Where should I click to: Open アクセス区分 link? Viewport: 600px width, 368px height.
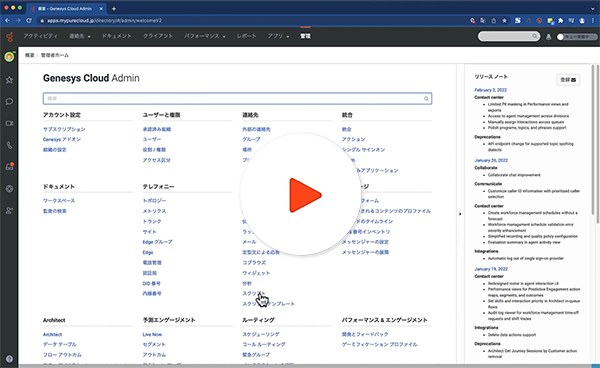pos(157,160)
